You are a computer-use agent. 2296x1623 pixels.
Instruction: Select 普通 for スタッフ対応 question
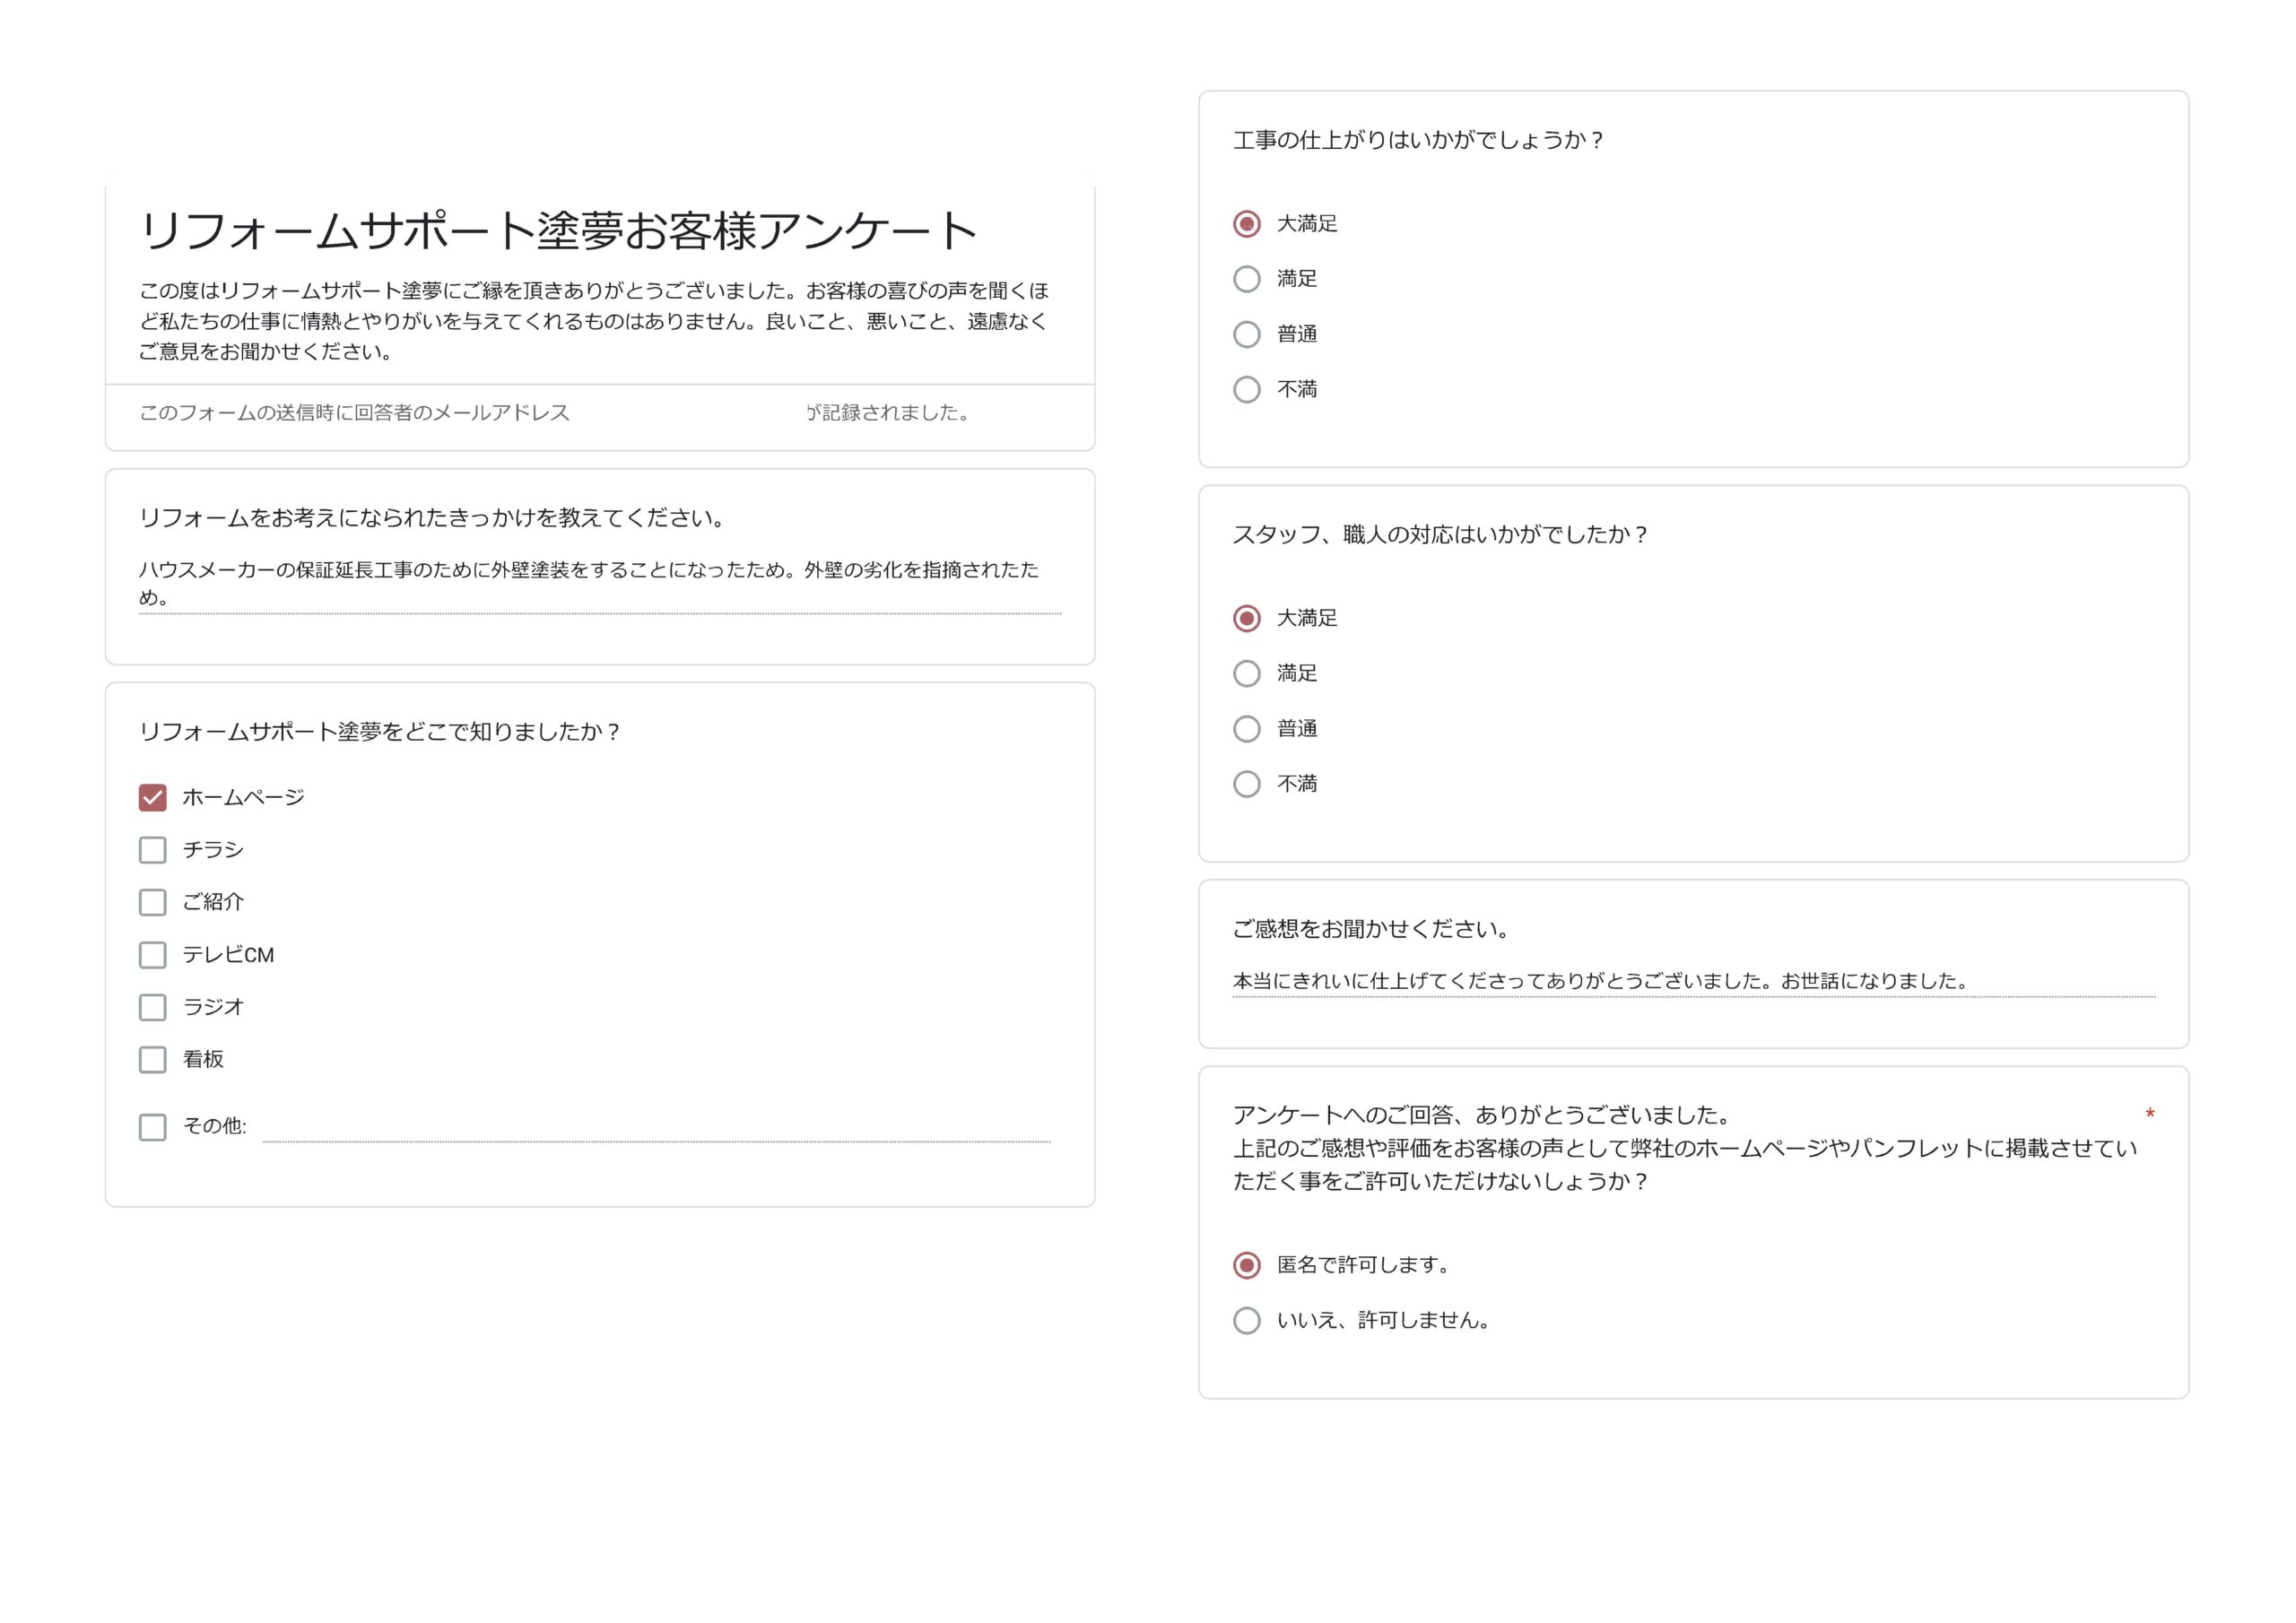click(x=1246, y=729)
